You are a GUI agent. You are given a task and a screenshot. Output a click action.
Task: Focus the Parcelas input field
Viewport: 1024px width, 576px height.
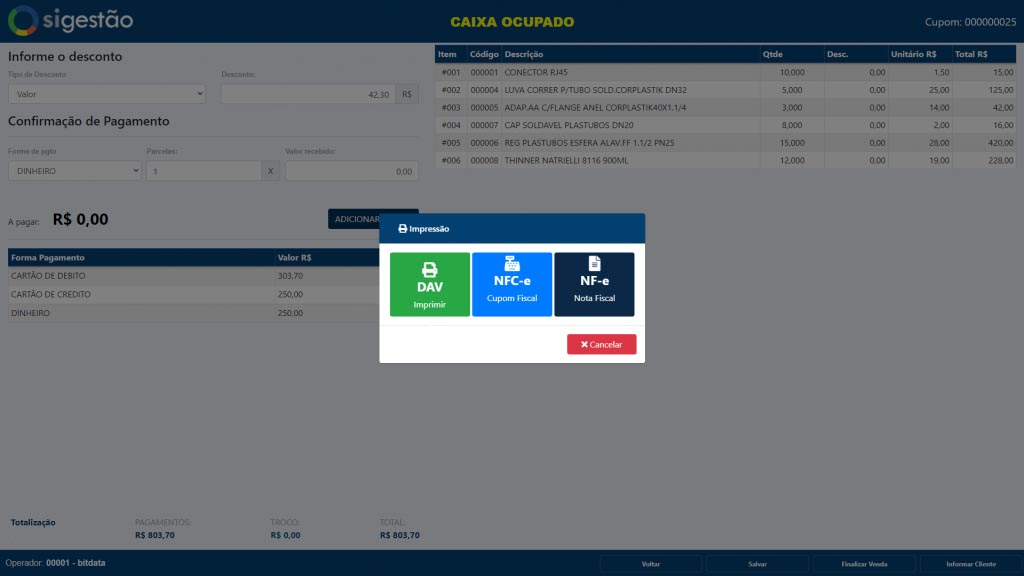[x=204, y=171]
